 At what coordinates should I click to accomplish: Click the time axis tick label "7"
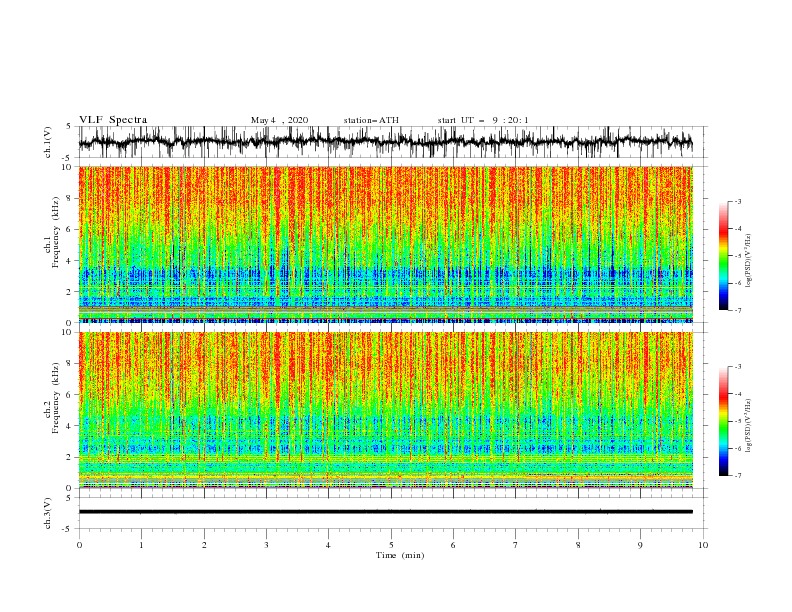point(516,545)
